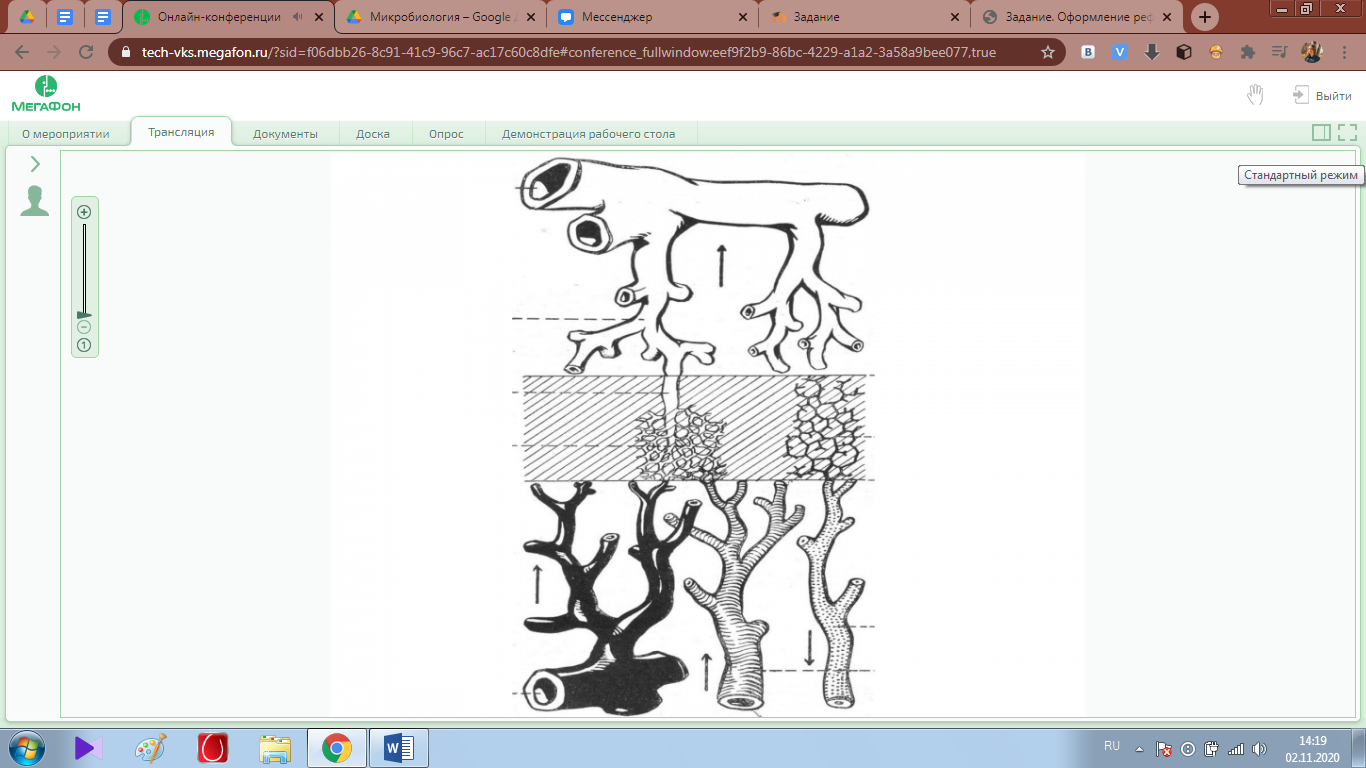The width and height of the screenshot is (1366, 768).
Task: Zoom out with the minus icon
Action: [x=84, y=327]
